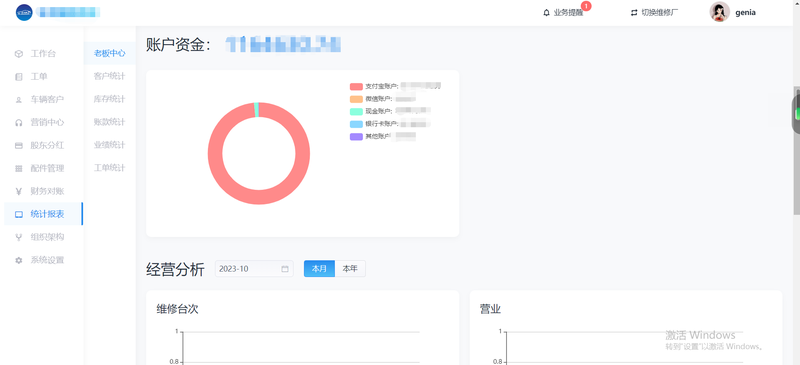The height and width of the screenshot is (365, 800).
Task: Click the 营业 chart title
Action: tap(490, 309)
